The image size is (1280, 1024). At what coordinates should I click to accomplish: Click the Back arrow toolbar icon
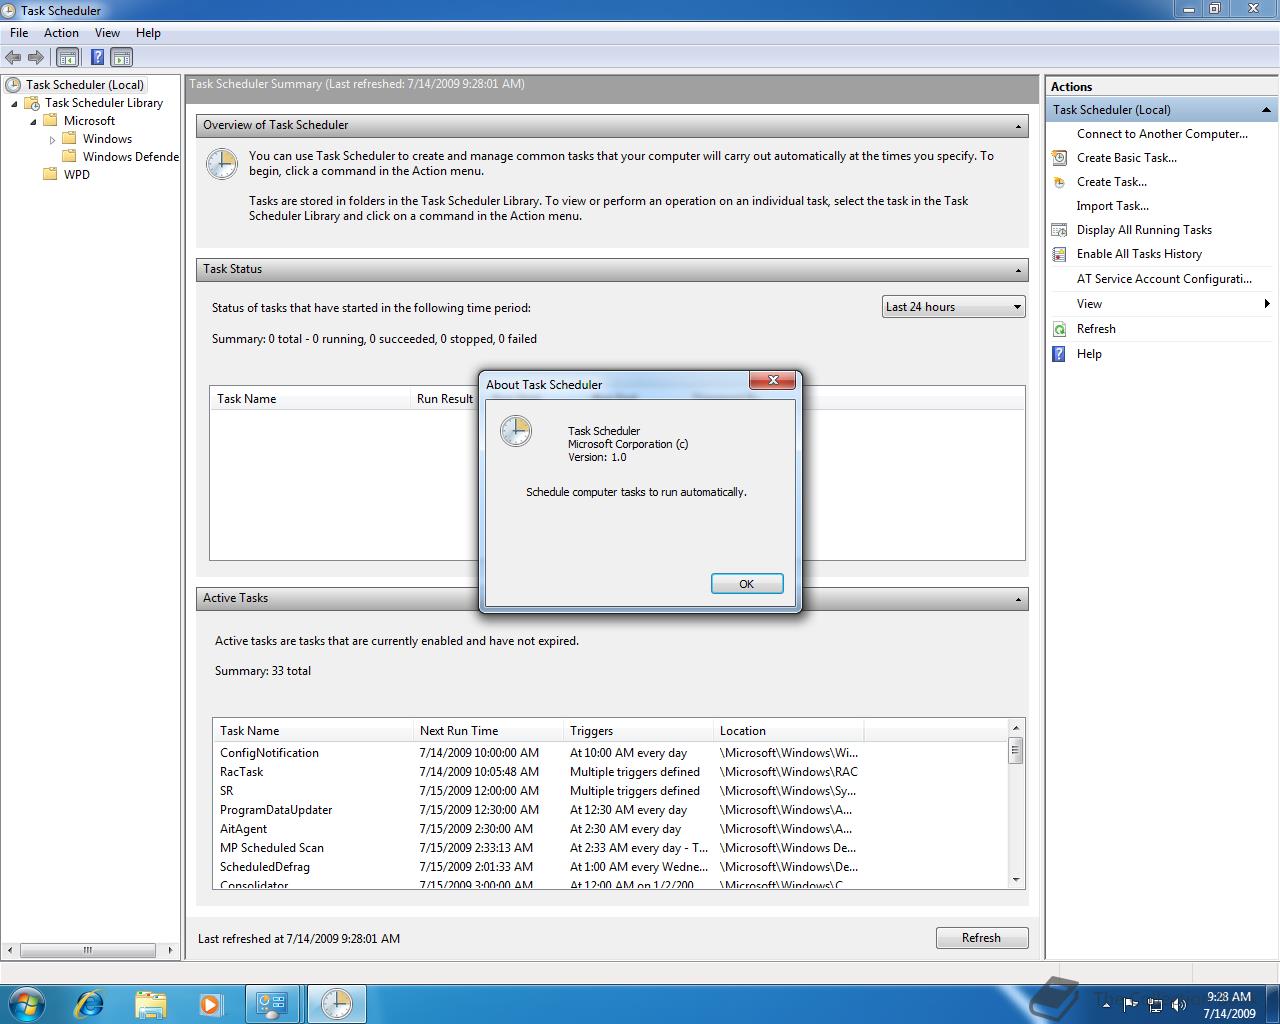click(x=13, y=58)
